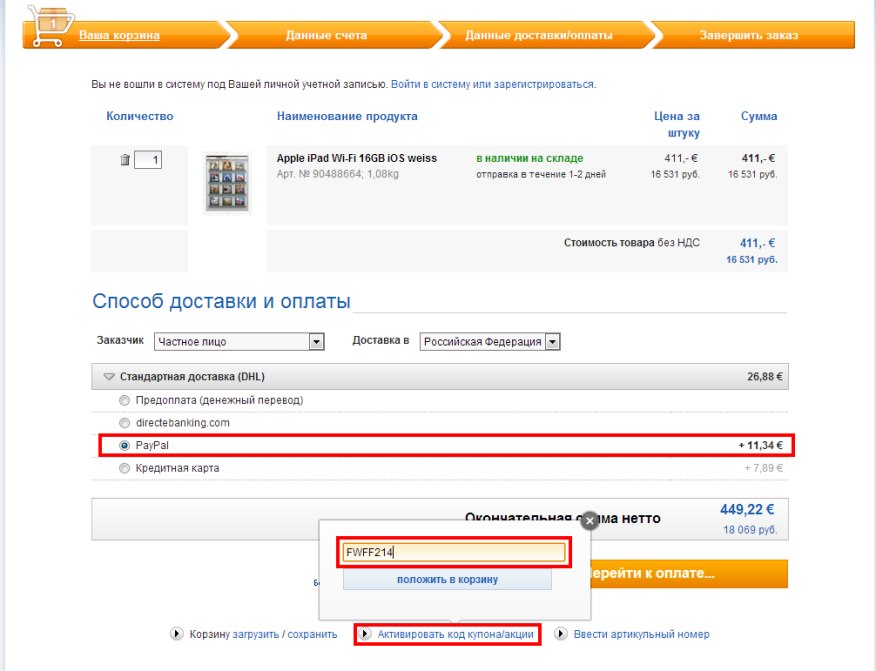Viewport: 876px width, 671px height.
Task: Select Предоплата (денежный перевод) payment option
Action: 124,400
